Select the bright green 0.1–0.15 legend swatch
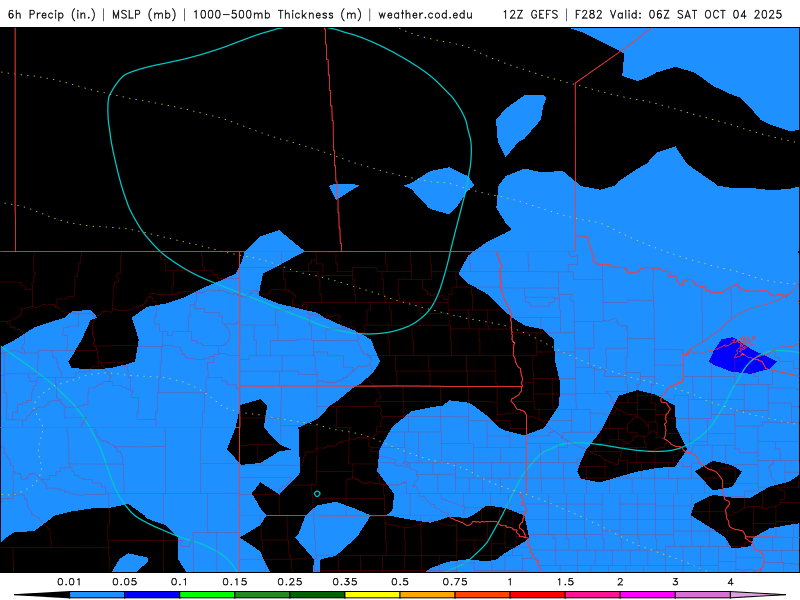This screenshot has height=600, width=800. coord(207,595)
